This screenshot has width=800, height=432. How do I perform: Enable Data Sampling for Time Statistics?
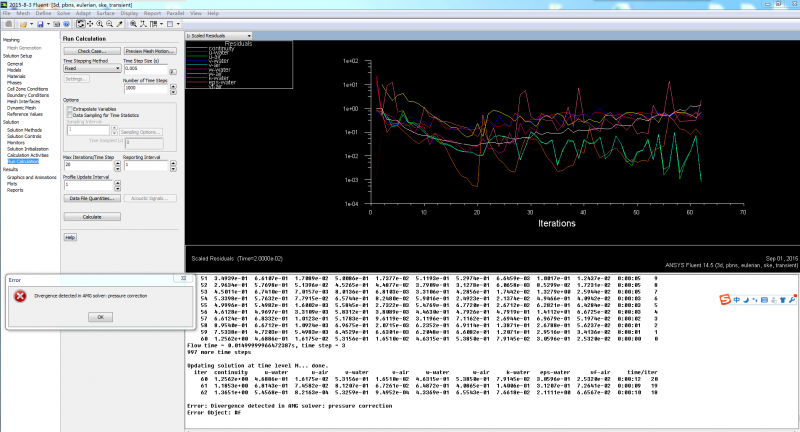[68, 115]
